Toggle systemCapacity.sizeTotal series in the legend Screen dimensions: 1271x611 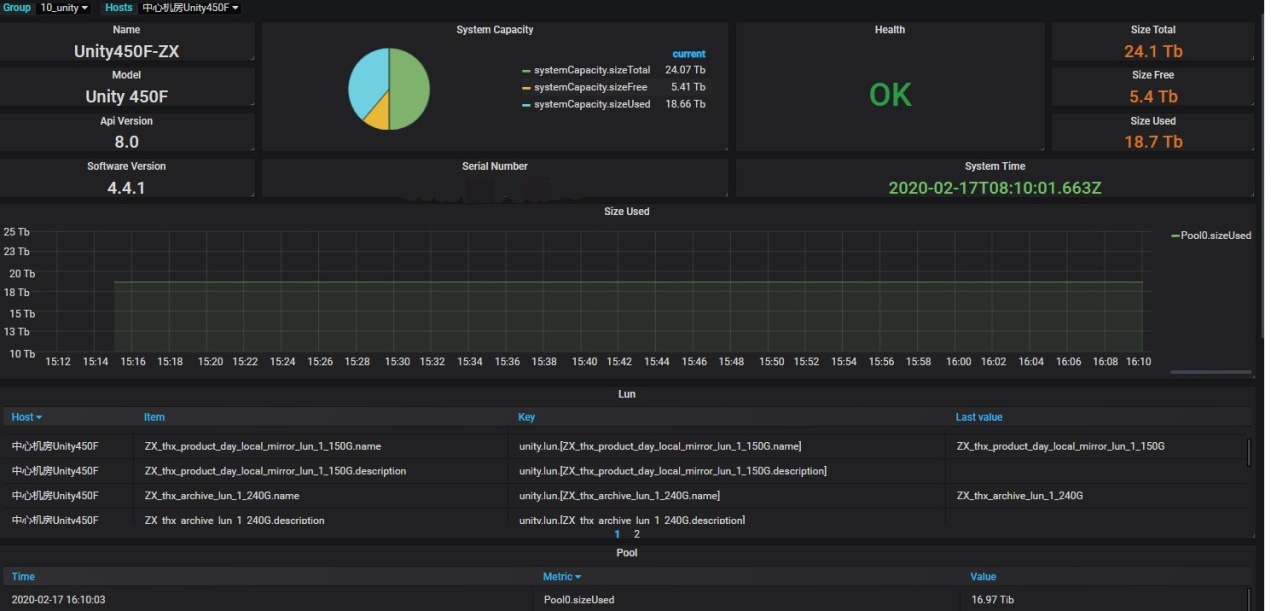click(x=592, y=71)
